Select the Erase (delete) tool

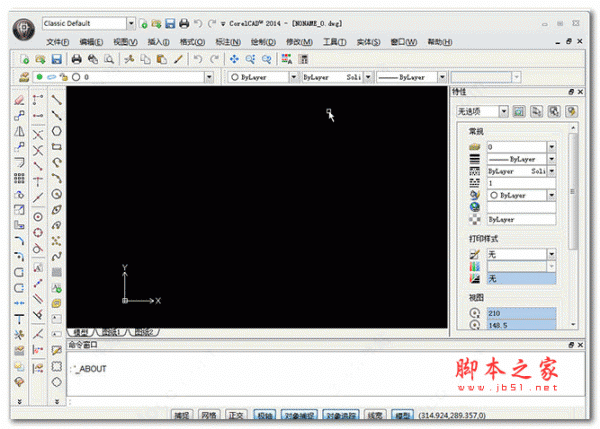pos(19,100)
